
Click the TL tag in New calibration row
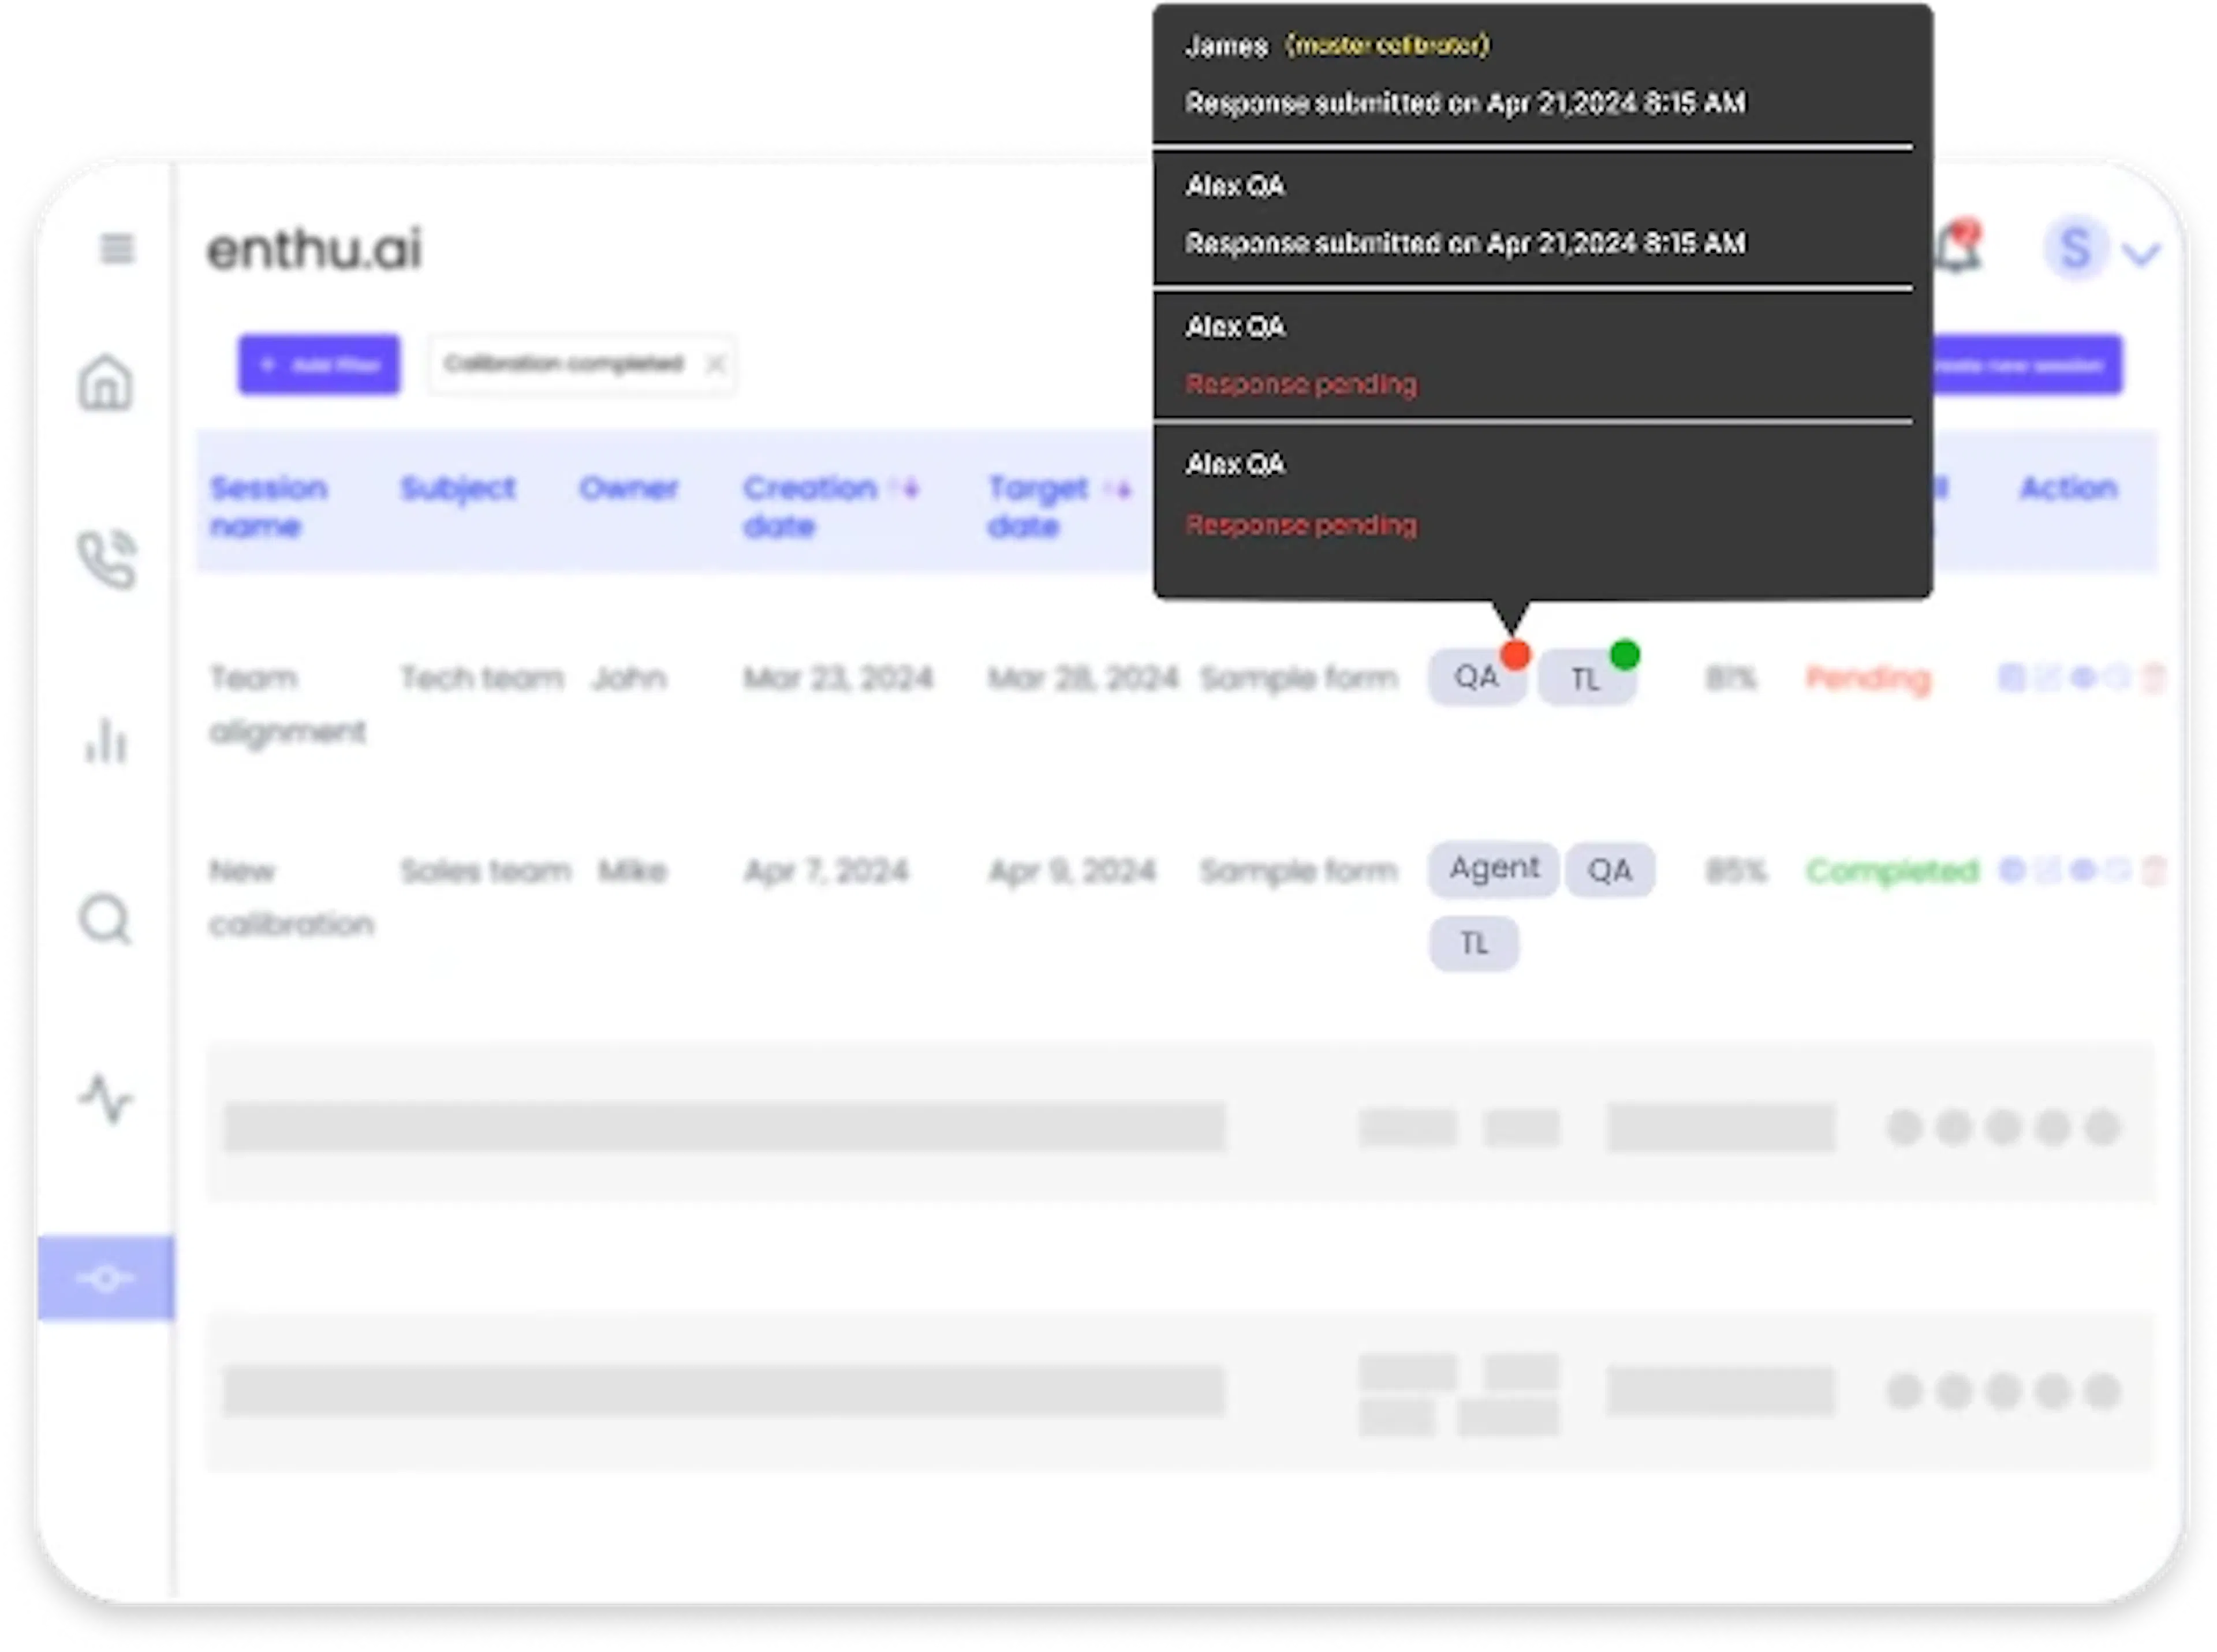pos(1474,944)
